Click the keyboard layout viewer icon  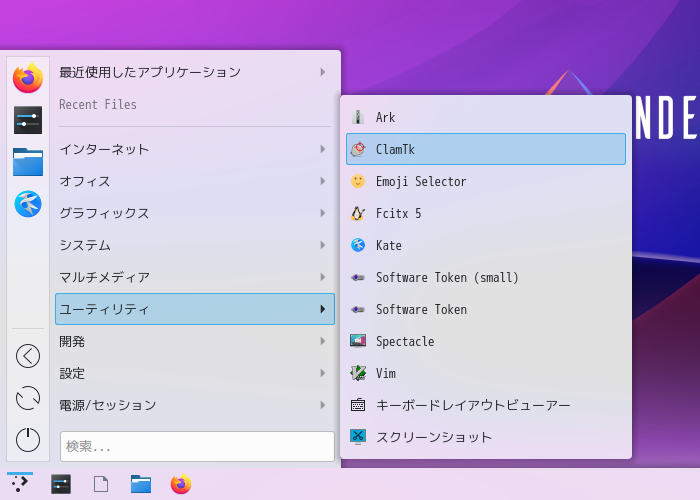[358, 405]
